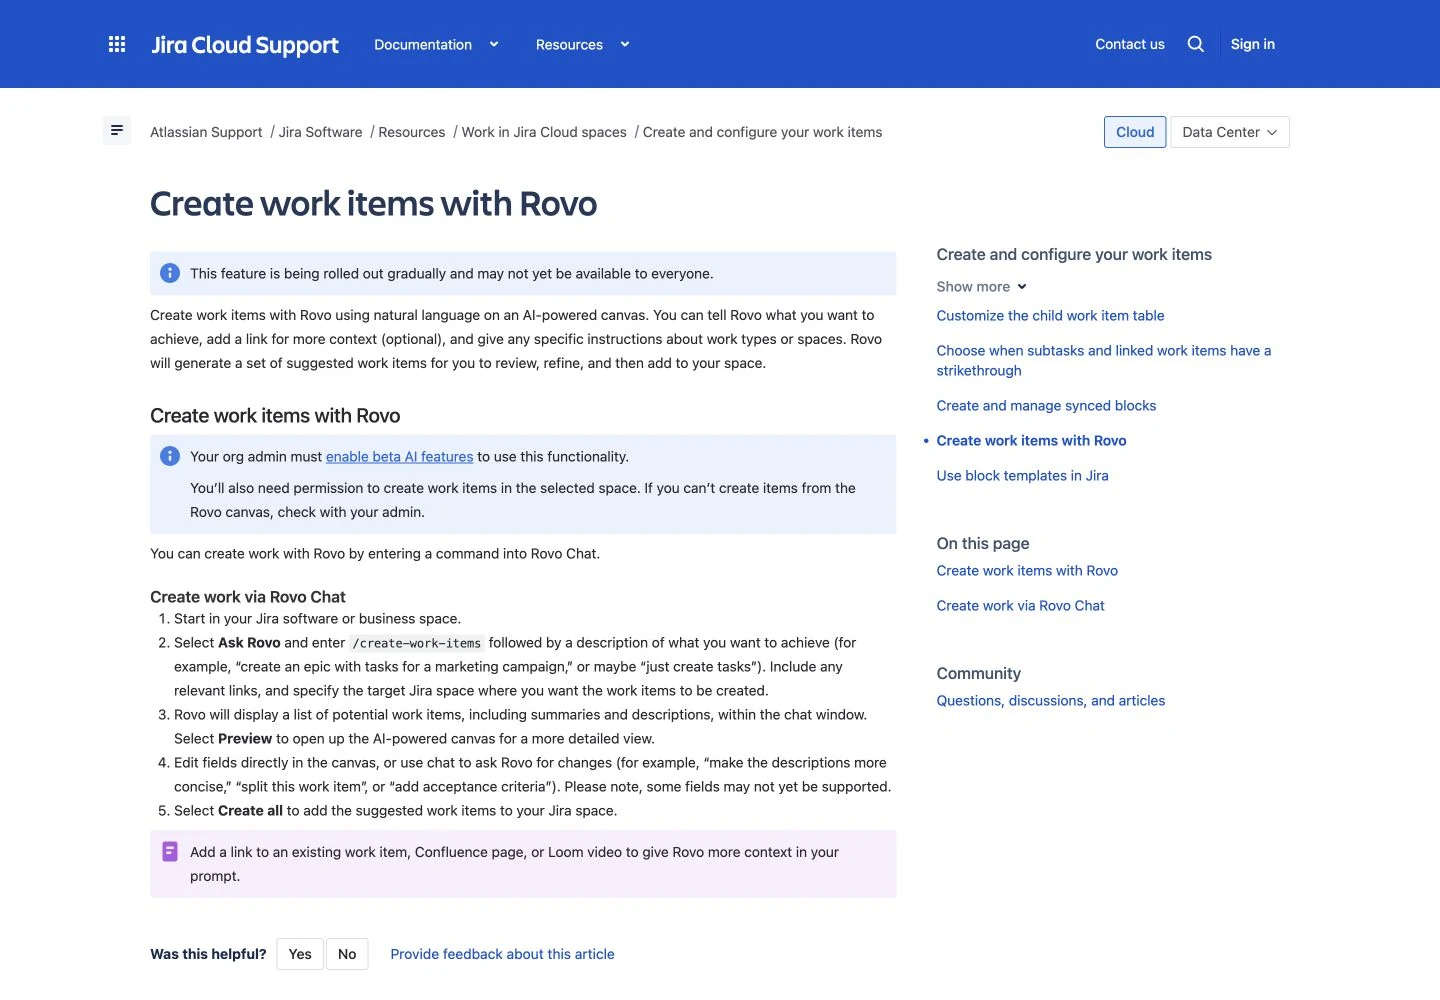
Task: Open subtasks strikethrough article link
Action: (x=1104, y=361)
